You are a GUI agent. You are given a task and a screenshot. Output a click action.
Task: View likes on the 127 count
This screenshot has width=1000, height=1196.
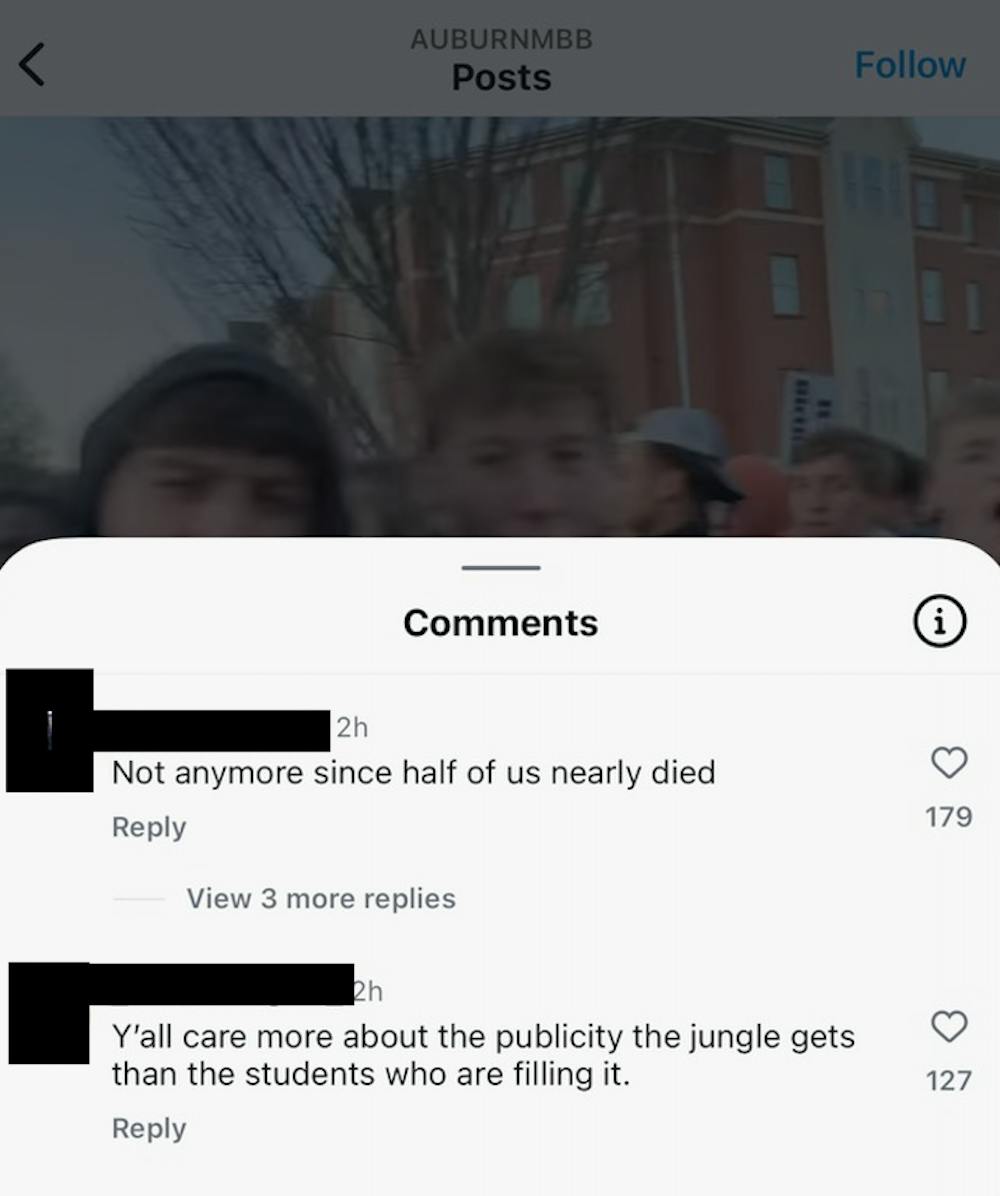[x=949, y=1081]
